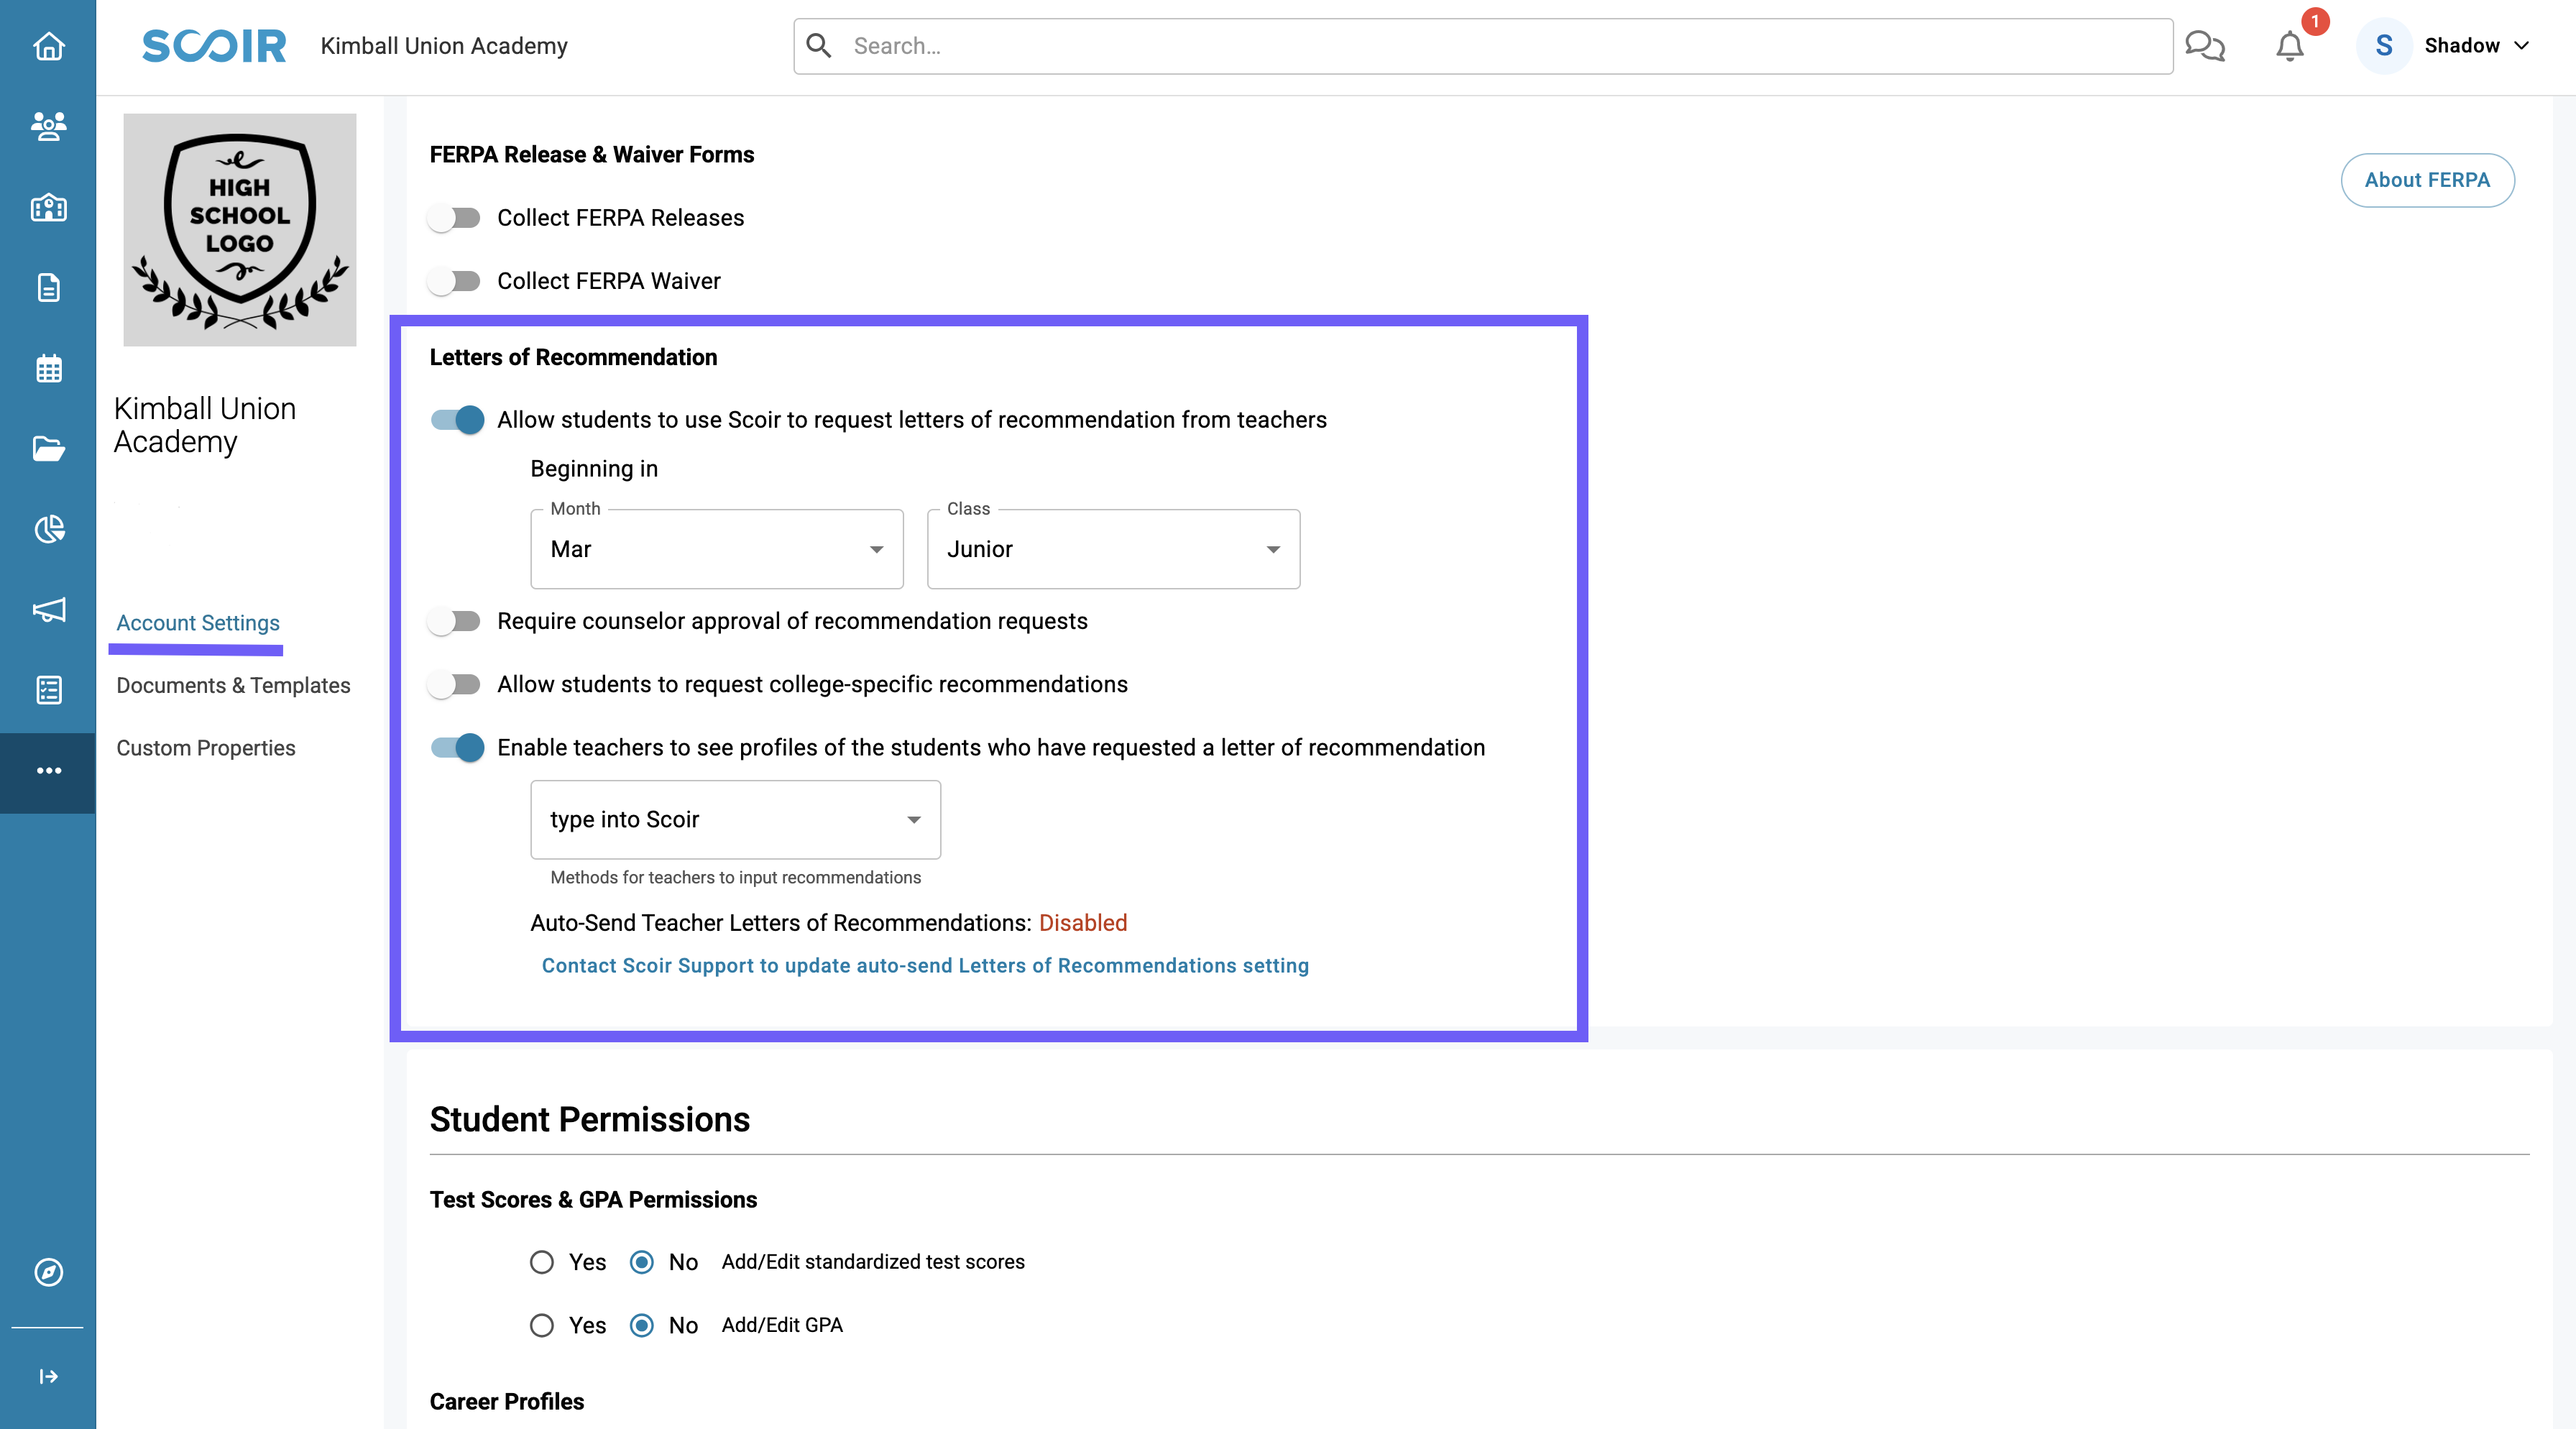Open the type into Scoir dropdown

point(735,820)
